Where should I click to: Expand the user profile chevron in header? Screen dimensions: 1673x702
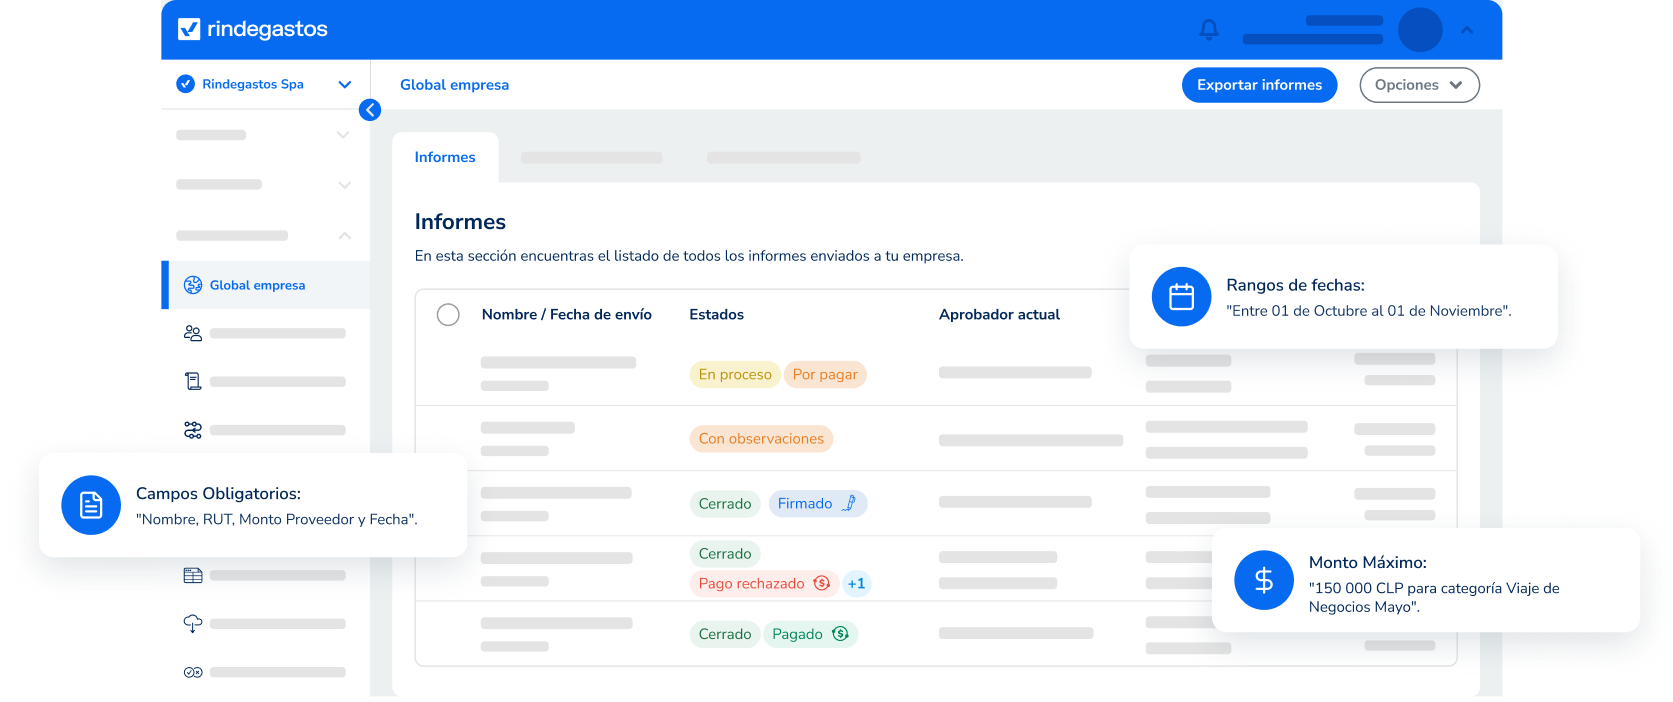(x=1466, y=30)
